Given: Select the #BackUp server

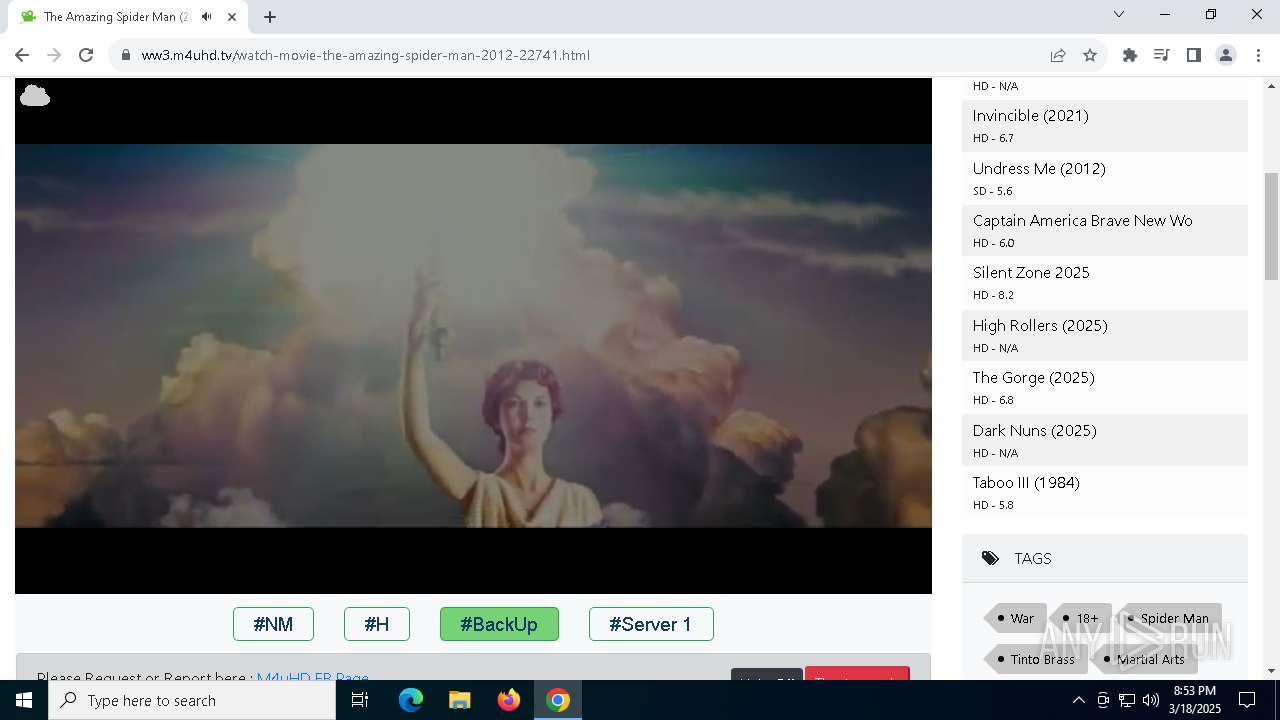Looking at the screenshot, I should [499, 624].
